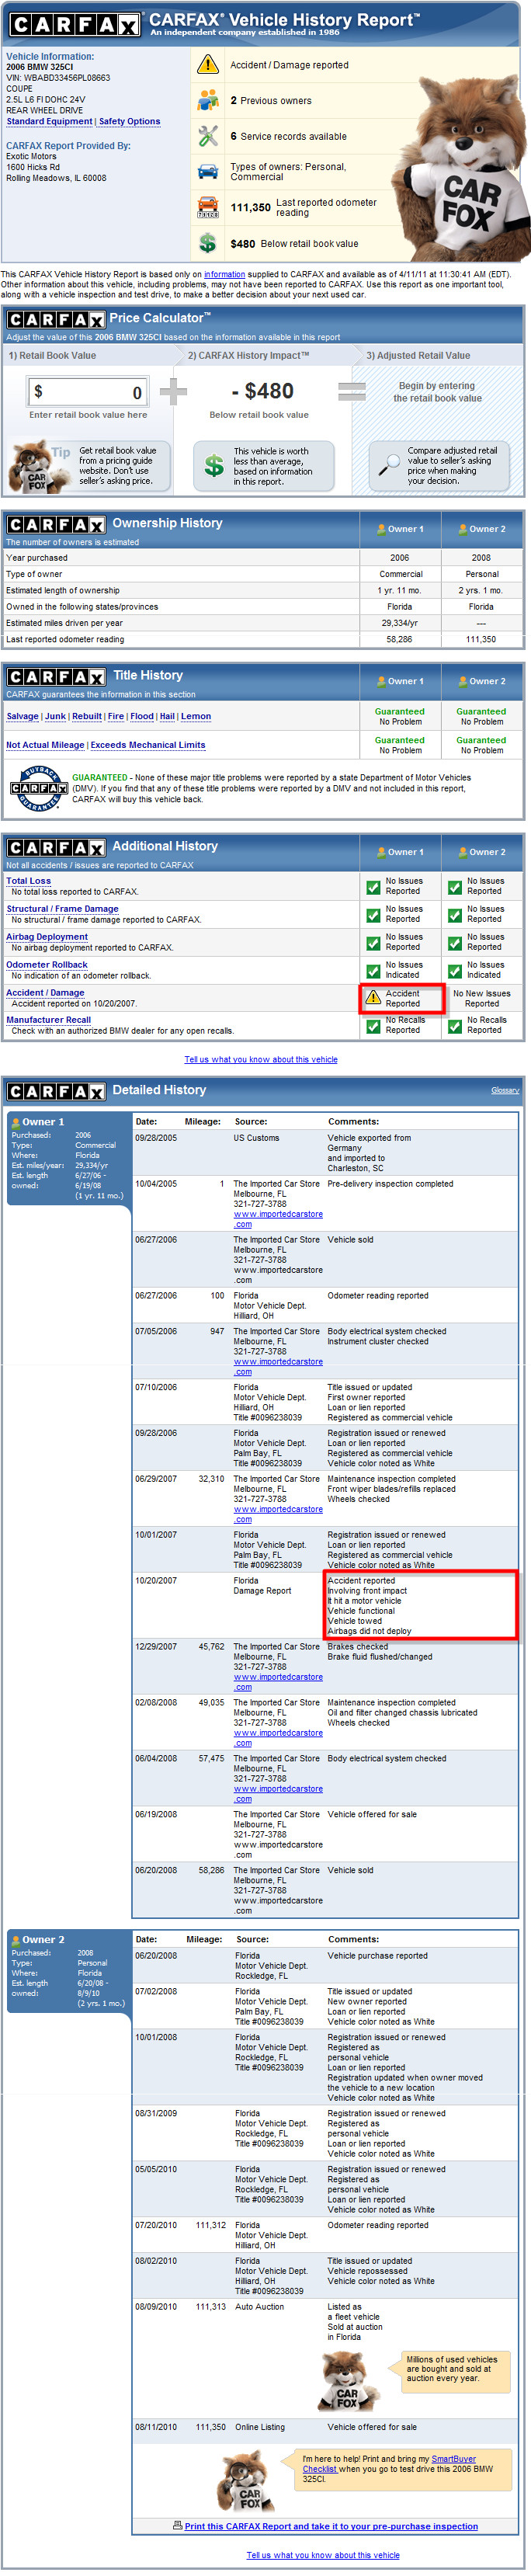Open the Flood title link
Viewport: 531px width, 2576px height.
tap(142, 717)
